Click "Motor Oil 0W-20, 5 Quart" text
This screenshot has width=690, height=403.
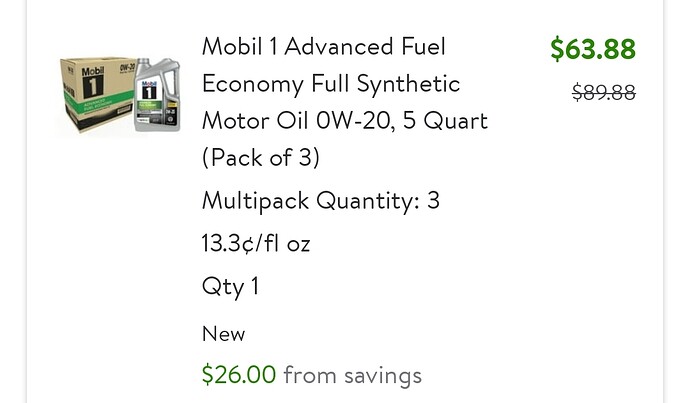click(x=345, y=121)
